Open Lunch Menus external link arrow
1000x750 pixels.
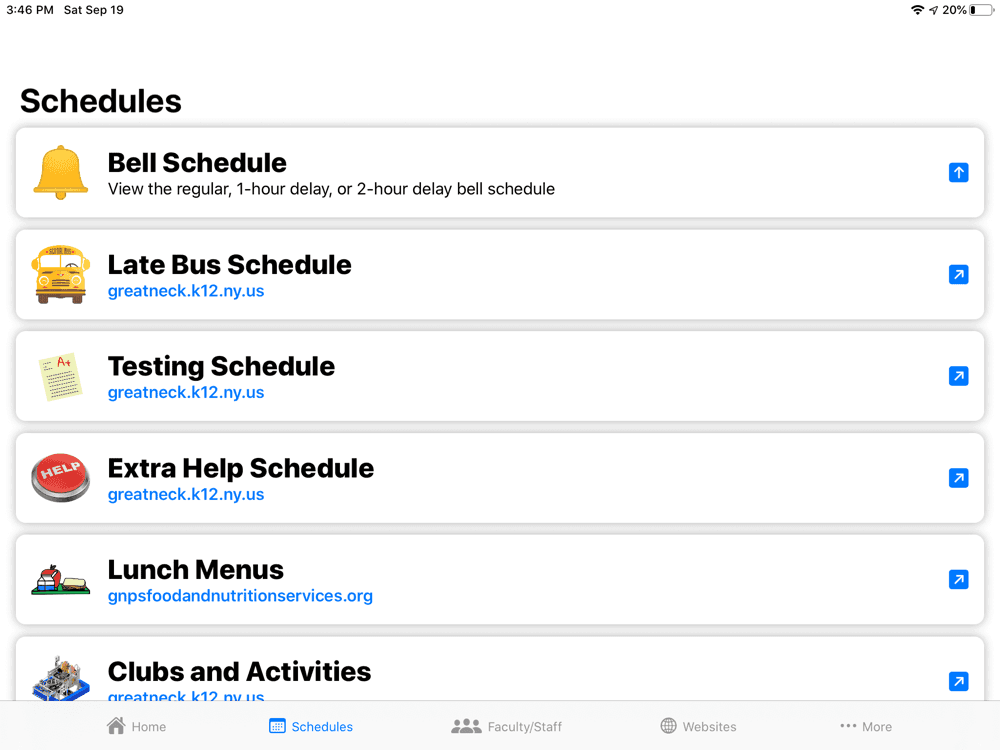958,579
